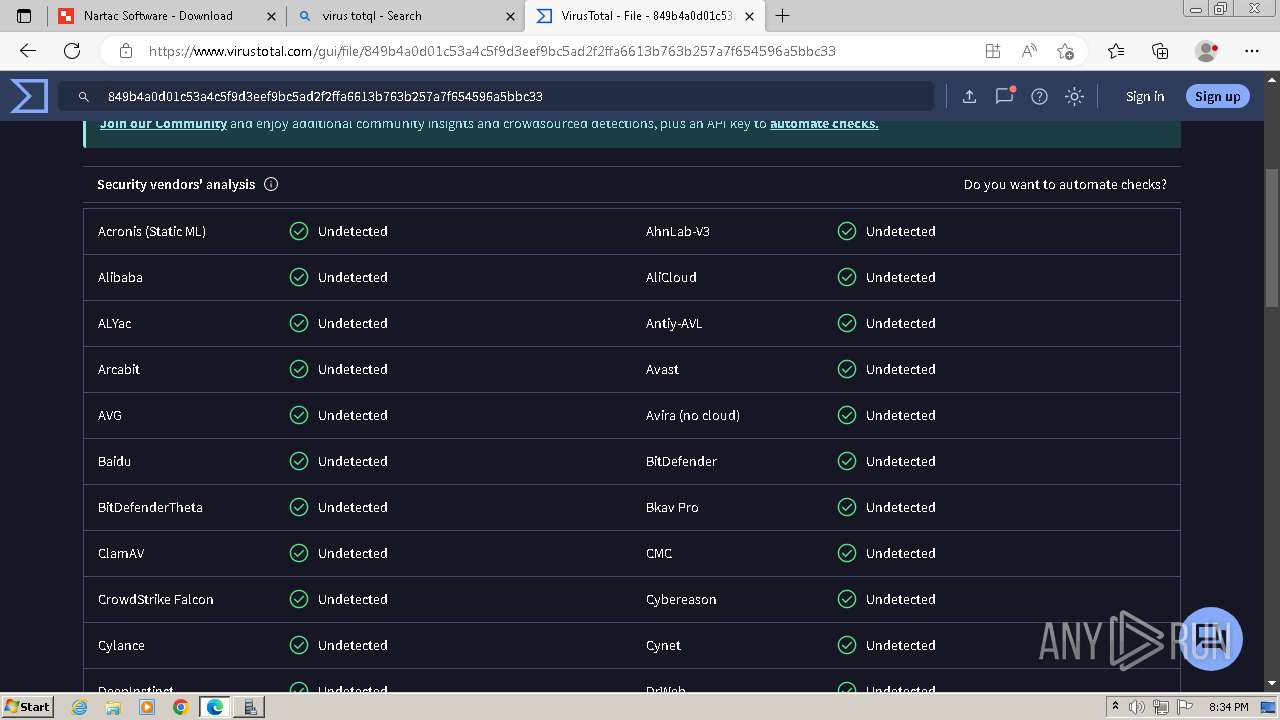The width and height of the screenshot is (1280, 720).
Task: Click the upload file icon
Action: tap(969, 97)
